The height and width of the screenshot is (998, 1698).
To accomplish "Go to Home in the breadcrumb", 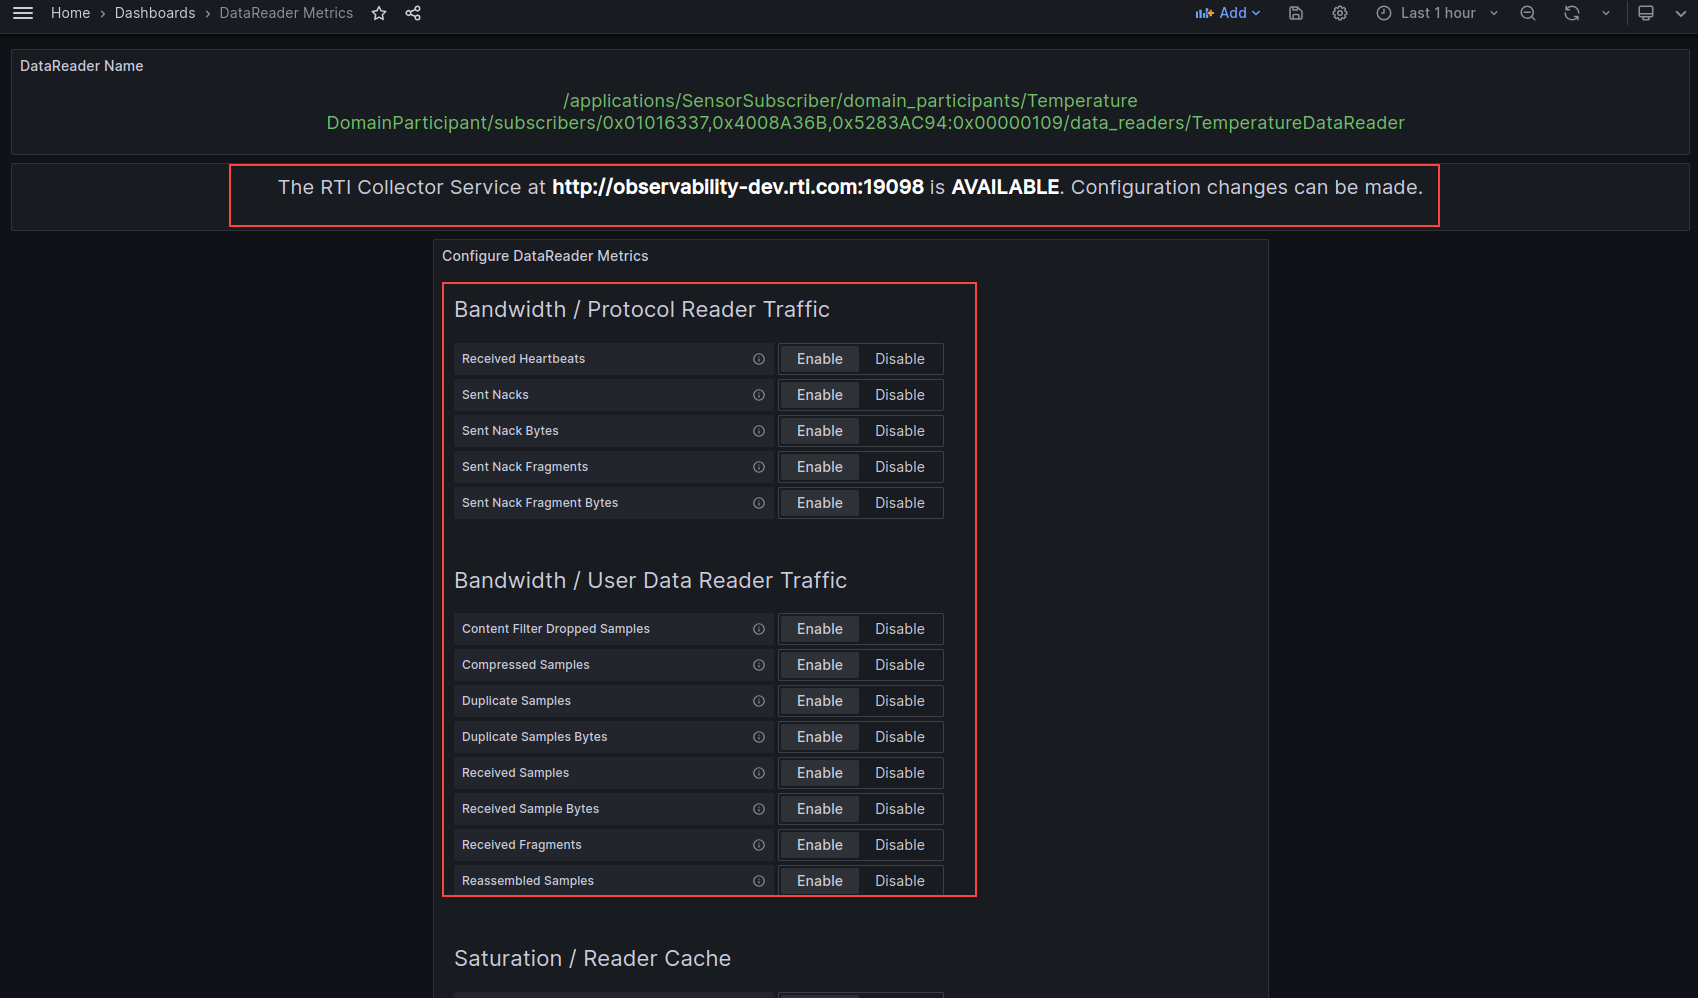I will pos(70,13).
